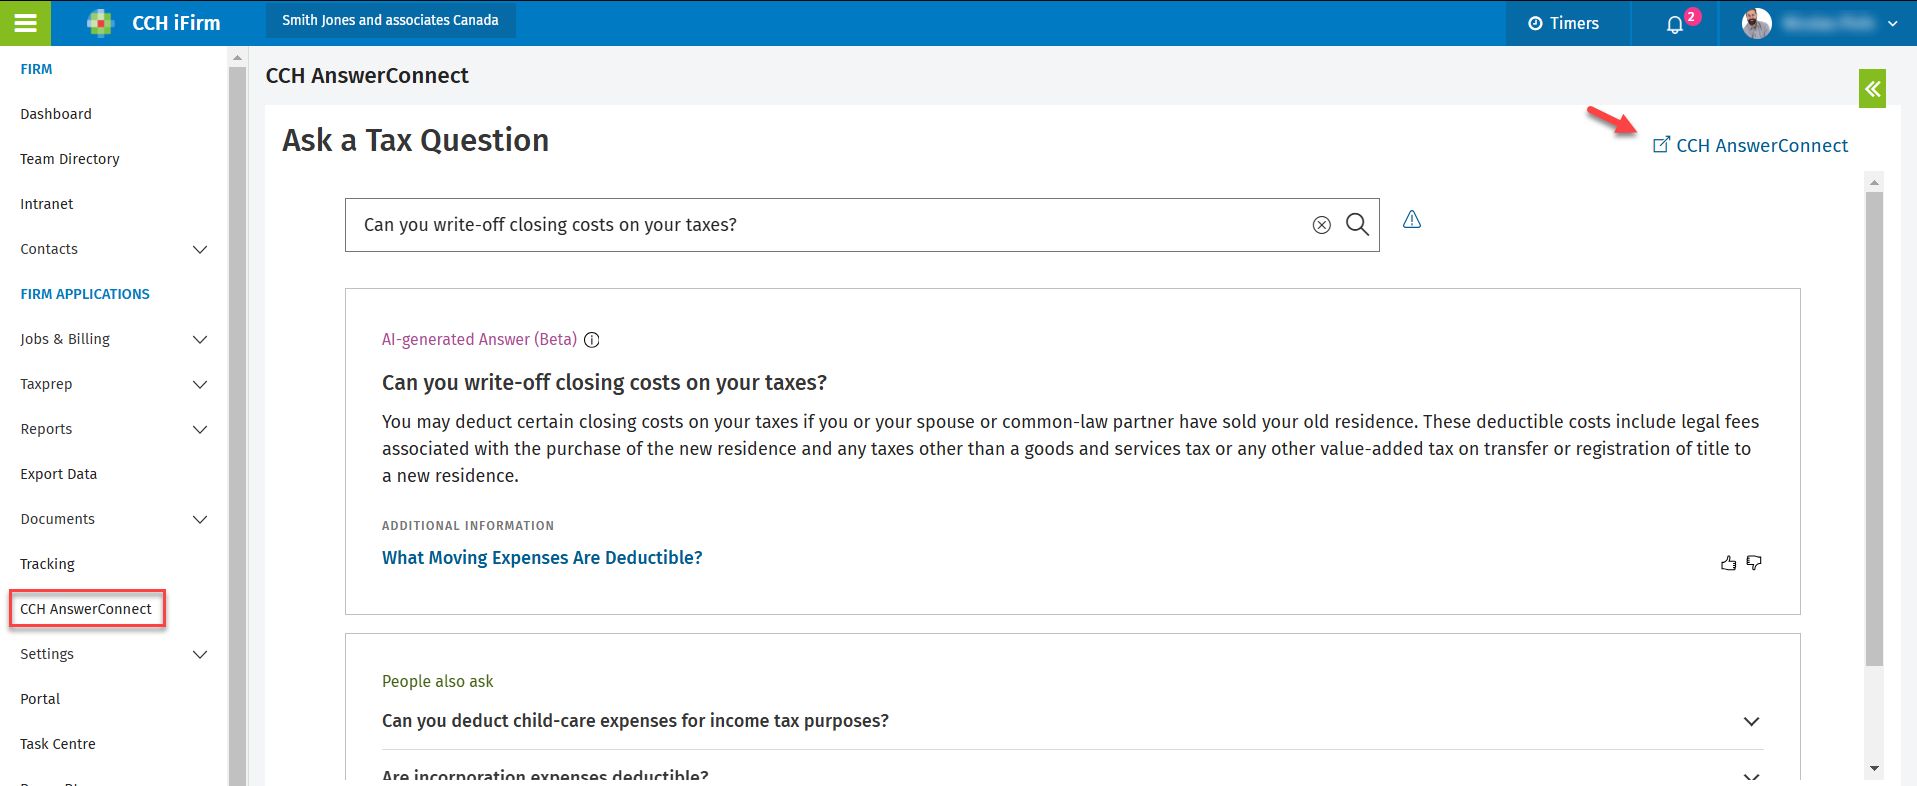Screen dimensions: 1917x786
Task: Run search with magnifying glass icon
Action: pos(1357,224)
